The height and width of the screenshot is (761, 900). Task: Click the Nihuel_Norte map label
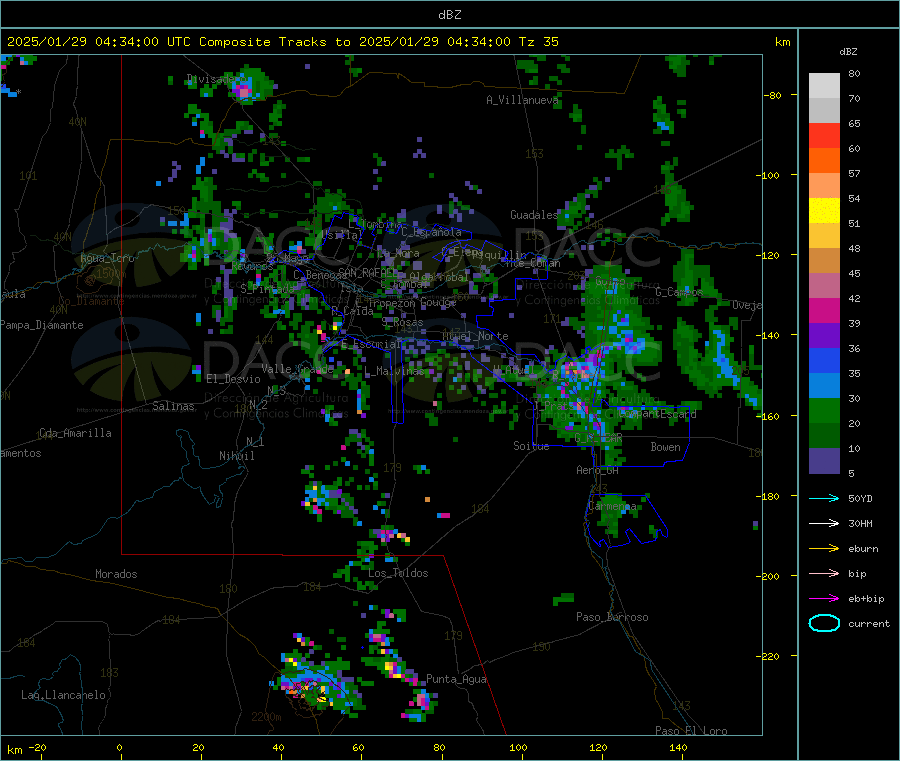click(x=475, y=336)
